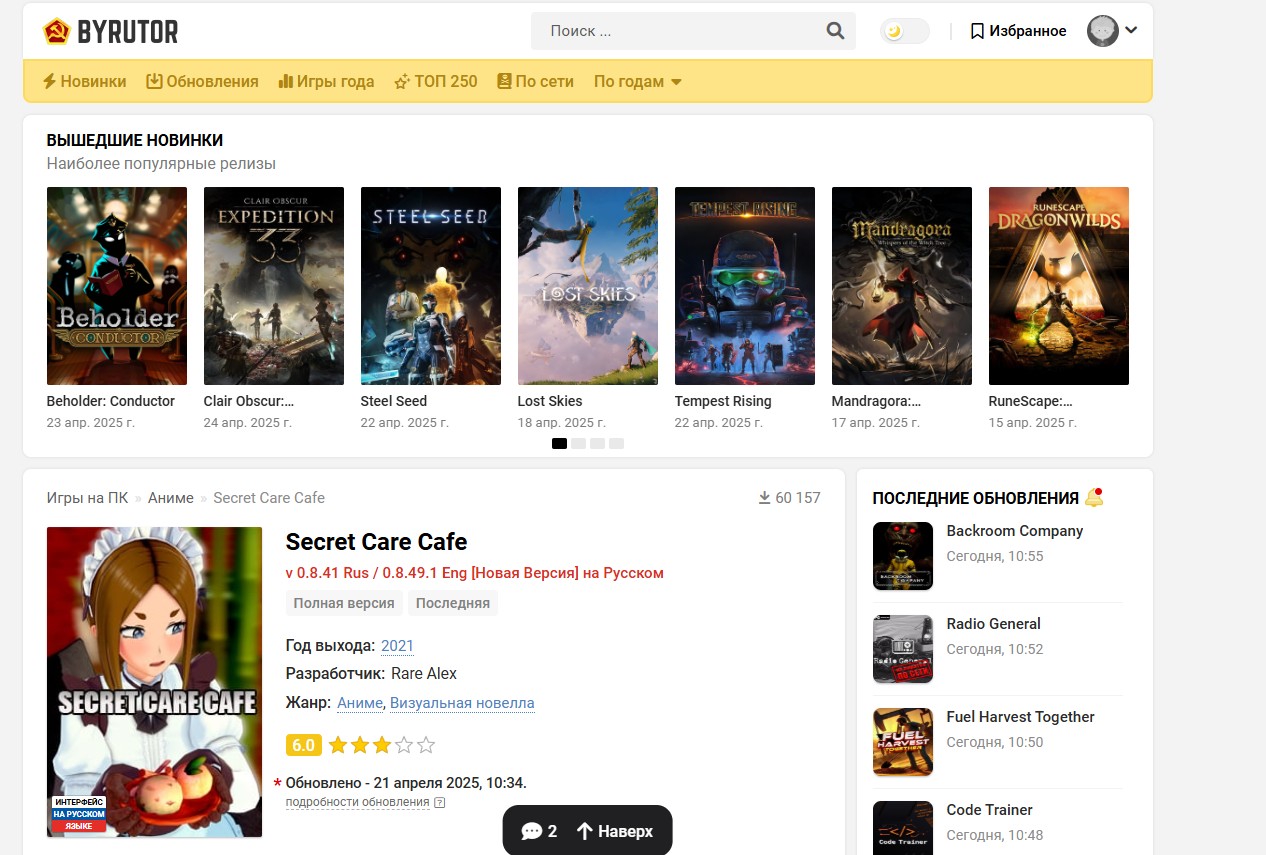Click the Tempest Rising title link
Screen dimensions: 1266x855
[723, 401]
